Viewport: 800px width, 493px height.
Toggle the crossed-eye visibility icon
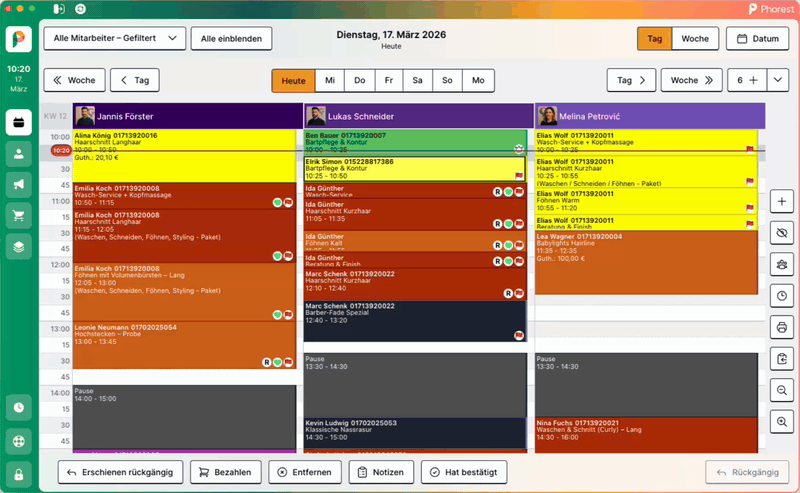pos(782,232)
